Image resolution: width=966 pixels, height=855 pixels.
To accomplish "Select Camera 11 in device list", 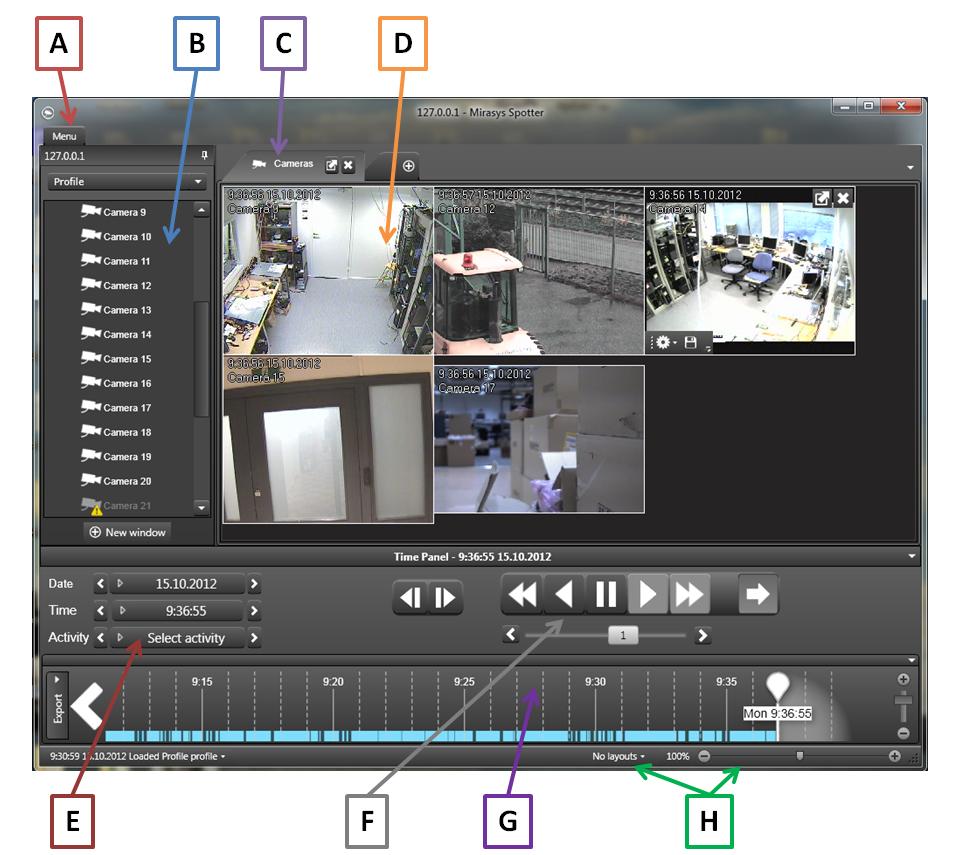I will tap(116, 261).
